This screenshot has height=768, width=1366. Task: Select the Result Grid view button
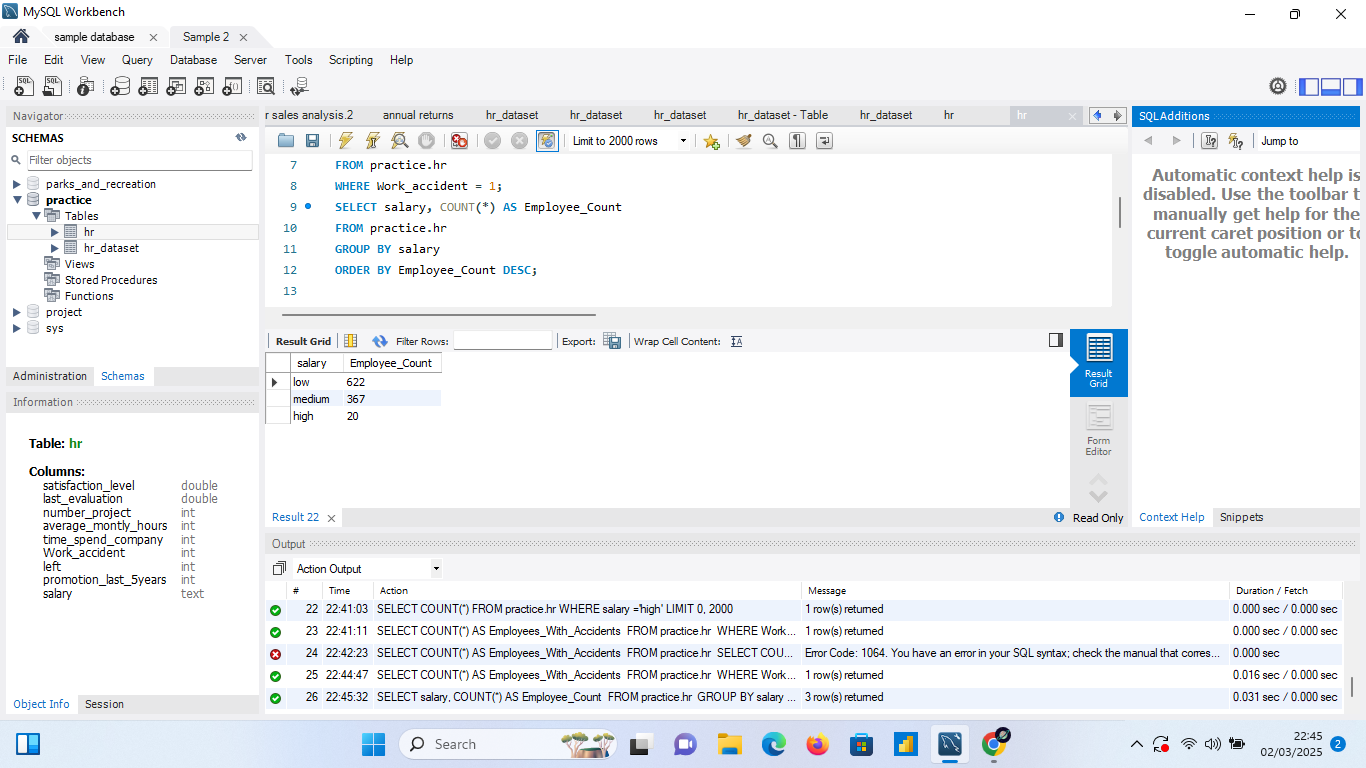1098,363
